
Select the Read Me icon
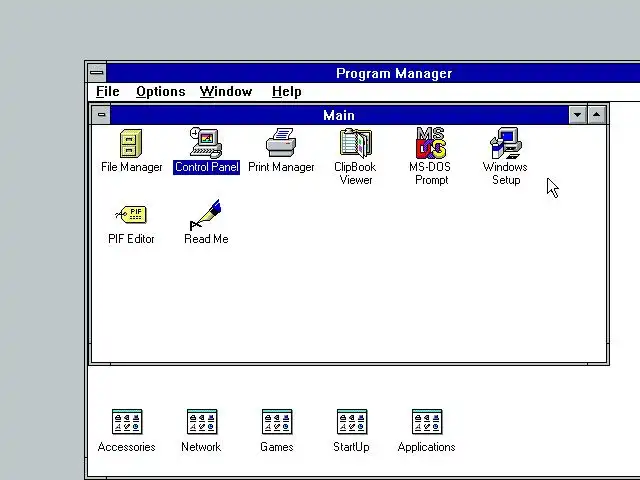tap(206, 215)
